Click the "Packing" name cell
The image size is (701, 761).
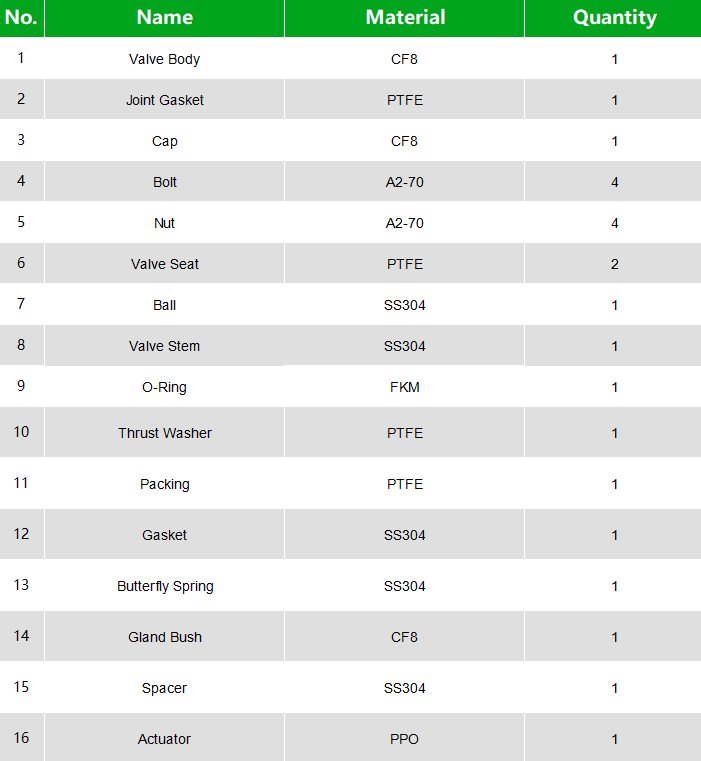[164, 484]
